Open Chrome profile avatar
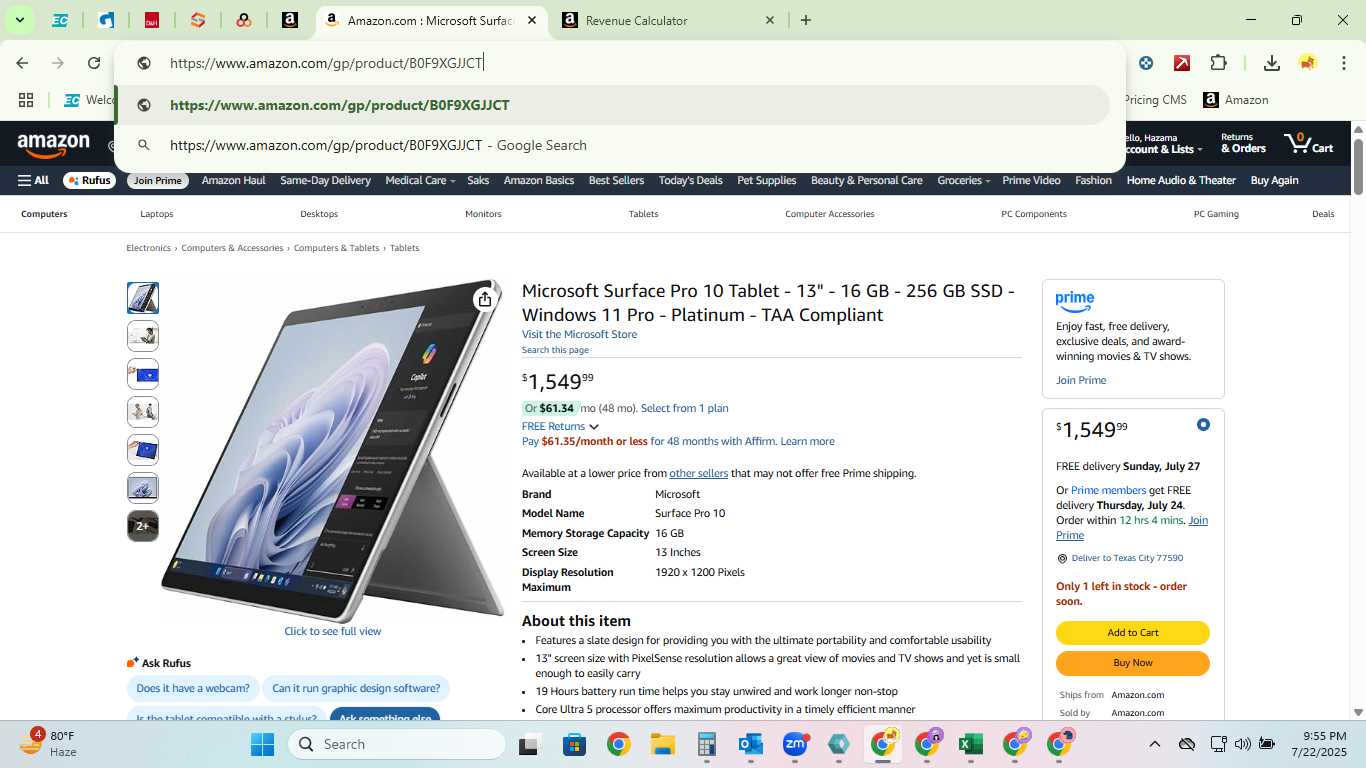 coord(1308,63)
